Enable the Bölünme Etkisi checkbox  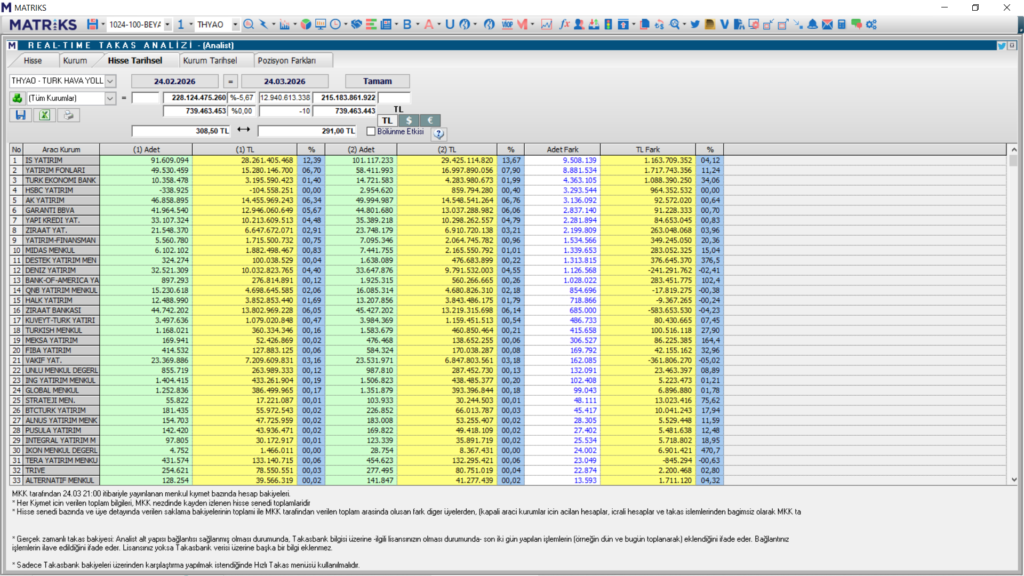click(x=371, y=131)
